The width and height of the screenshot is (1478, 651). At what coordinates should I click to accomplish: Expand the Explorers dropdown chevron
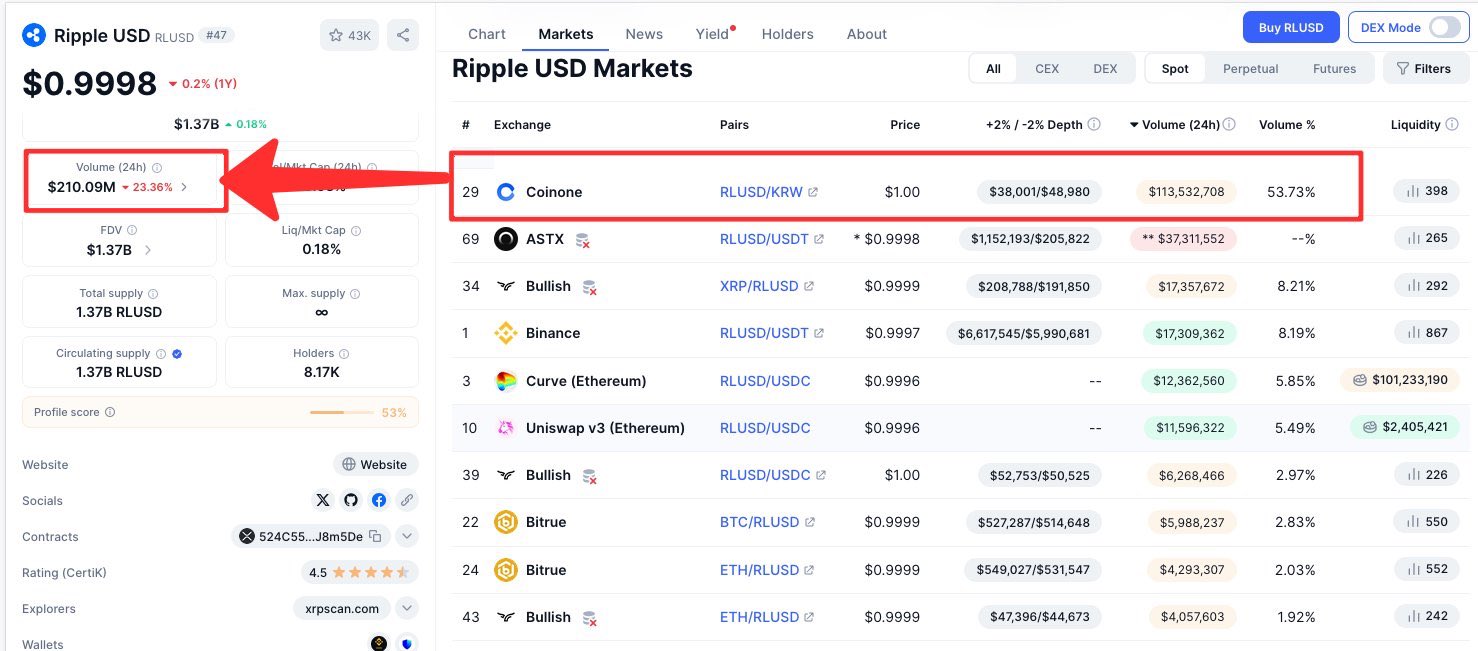(x=407, y=608)
